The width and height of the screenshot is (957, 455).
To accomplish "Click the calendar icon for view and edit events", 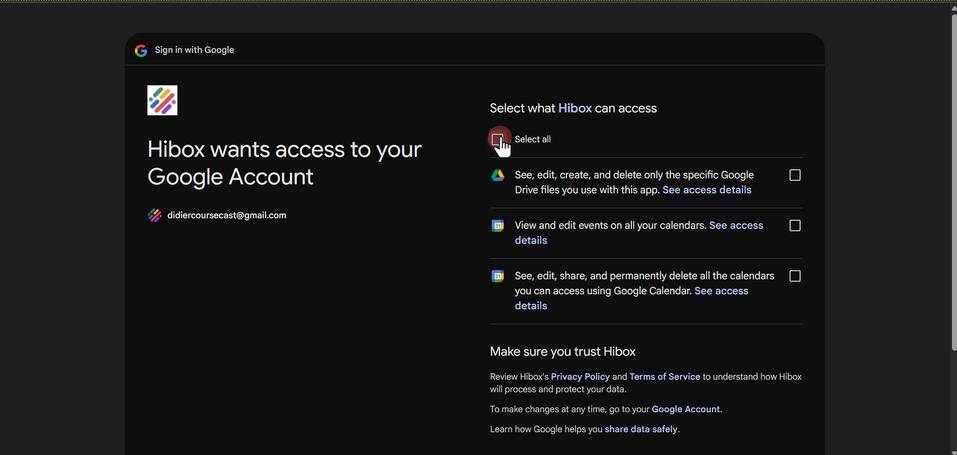I will pyautogui.click(x=497, y=226).
